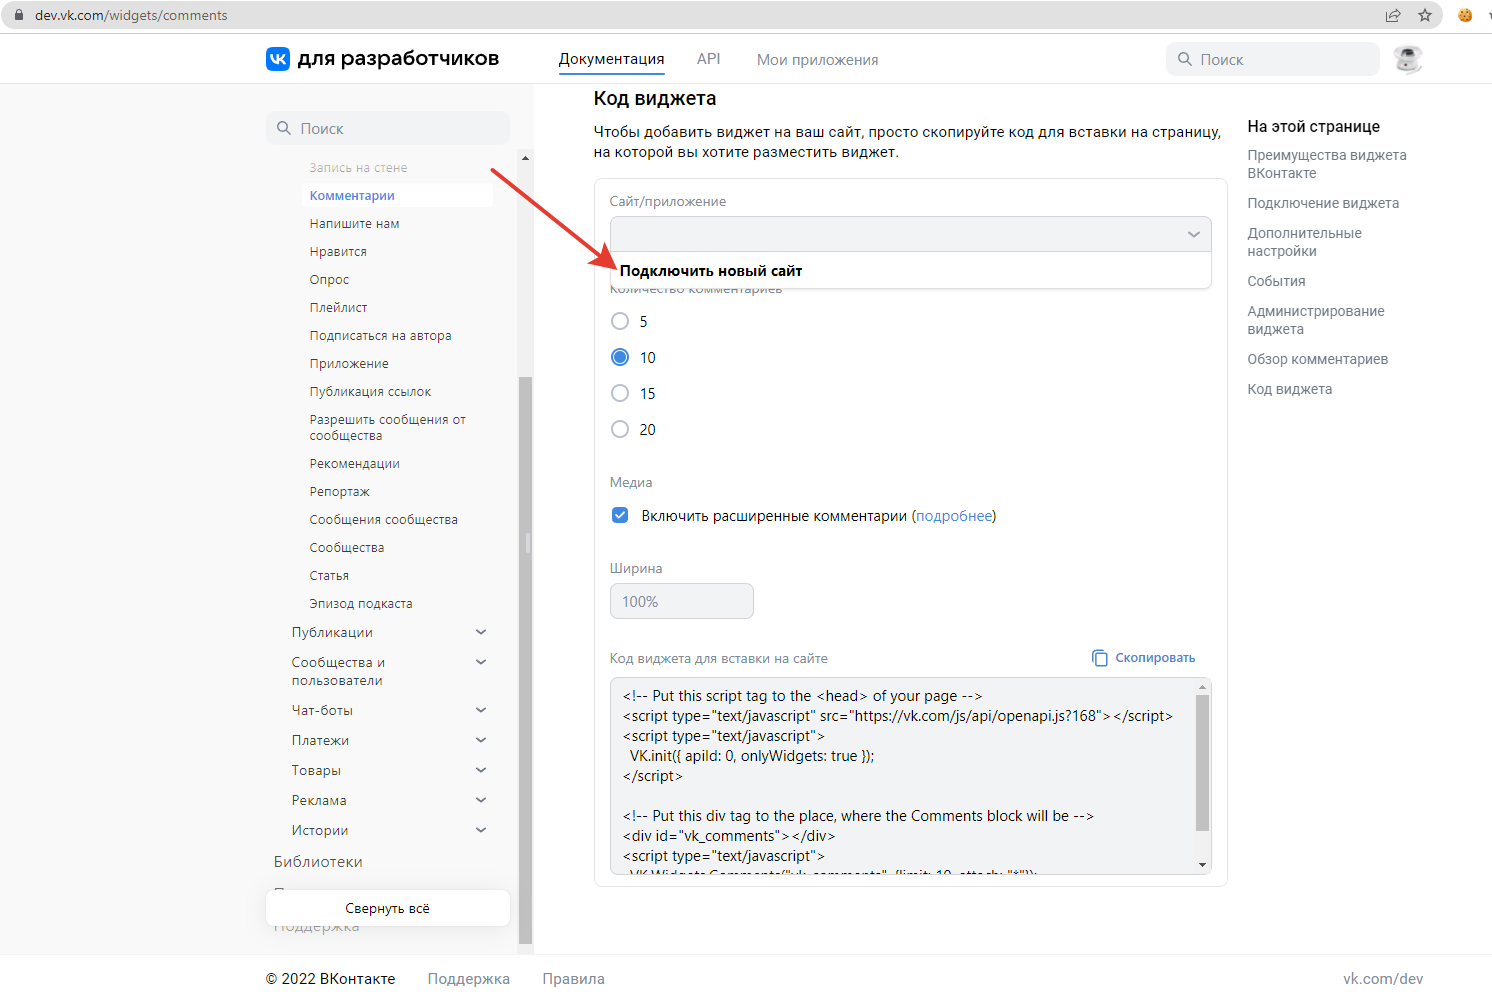Open Опрос widget page
The height and width of the screenshot is (999, 1492).
pyautogui.click(x=329, y=280)
